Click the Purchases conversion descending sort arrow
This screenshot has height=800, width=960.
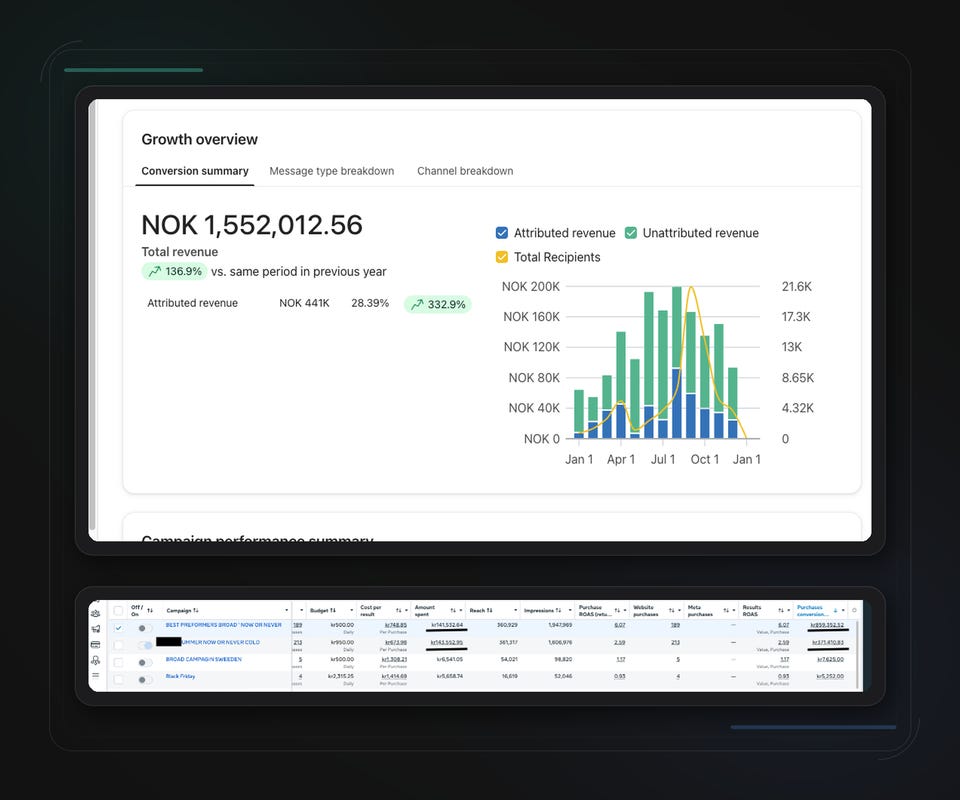pos(836,610)
